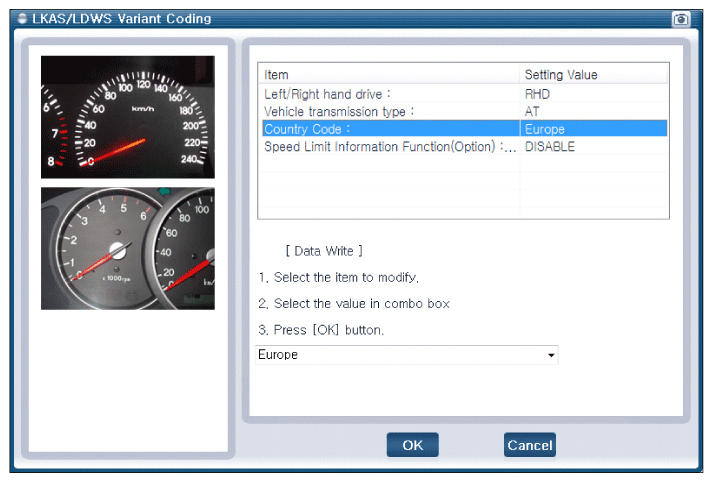This screenshot has height=482, width=713.
Task: Expand the combo box dropdown arrow
Action: (x=550, y=355)
